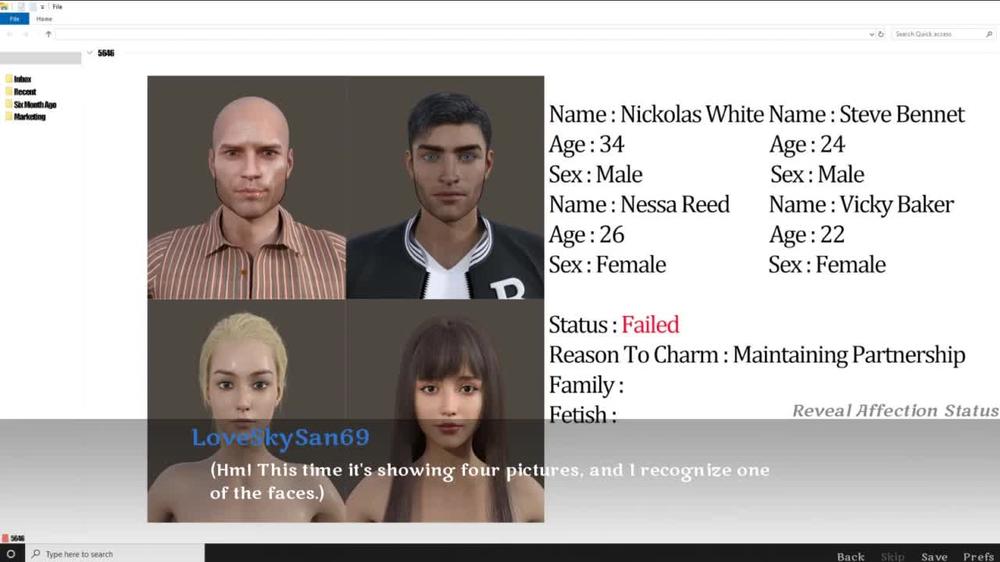The image size is (1000, 562).
Task: Click the 'Age : 34' text
Action: click(x=587, y=145)
